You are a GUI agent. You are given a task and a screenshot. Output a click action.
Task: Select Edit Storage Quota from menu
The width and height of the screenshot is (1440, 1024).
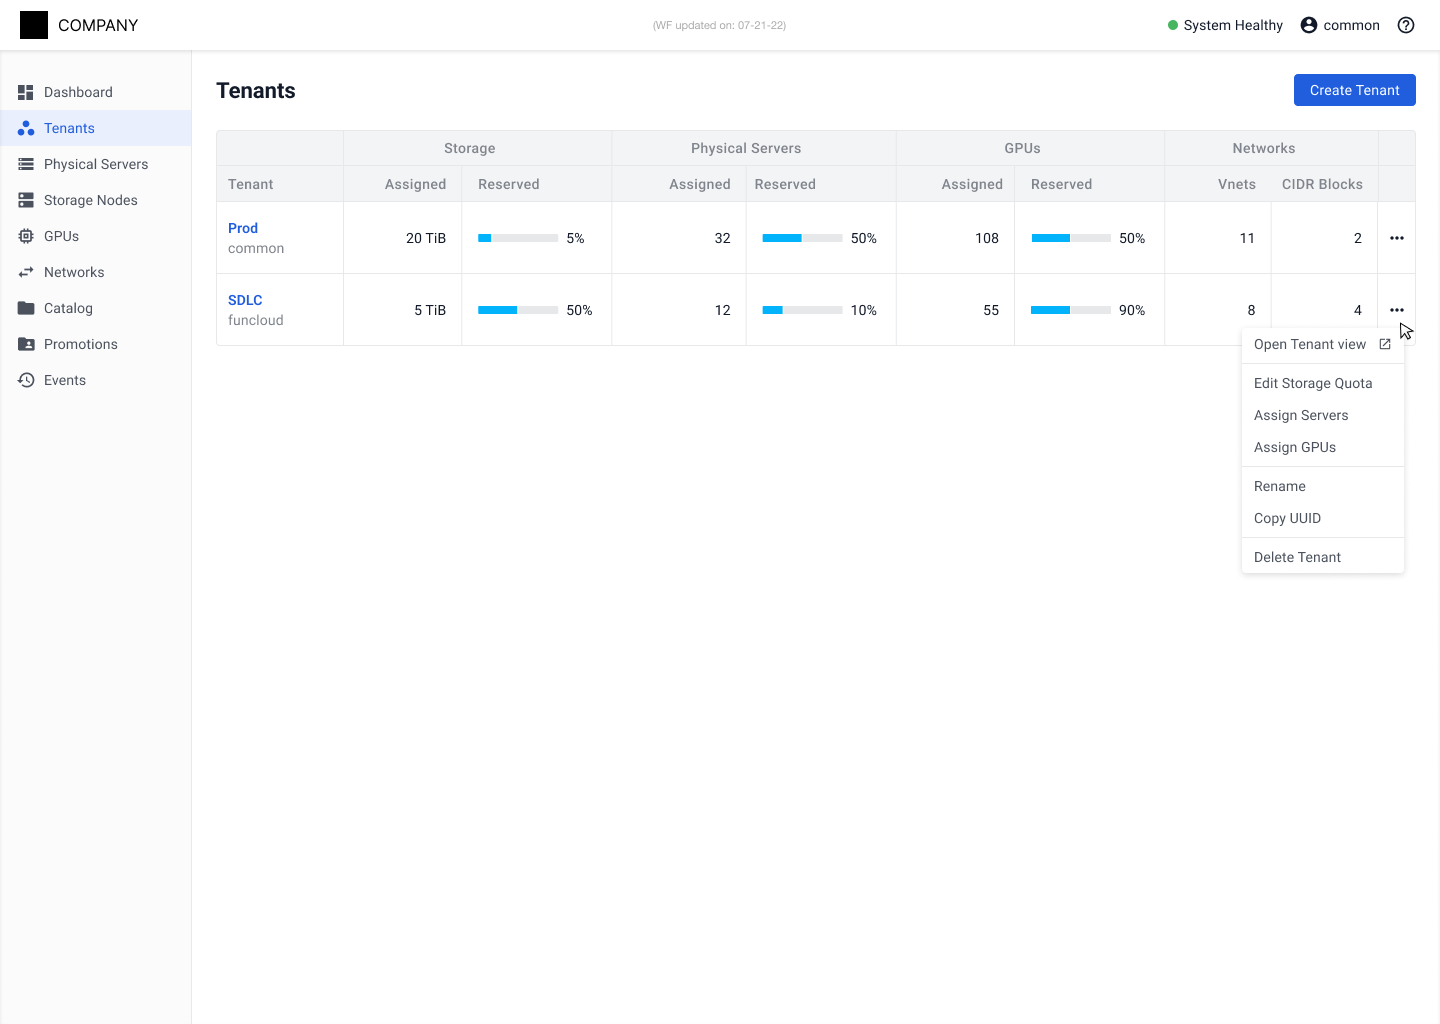tap(1312, 383)
